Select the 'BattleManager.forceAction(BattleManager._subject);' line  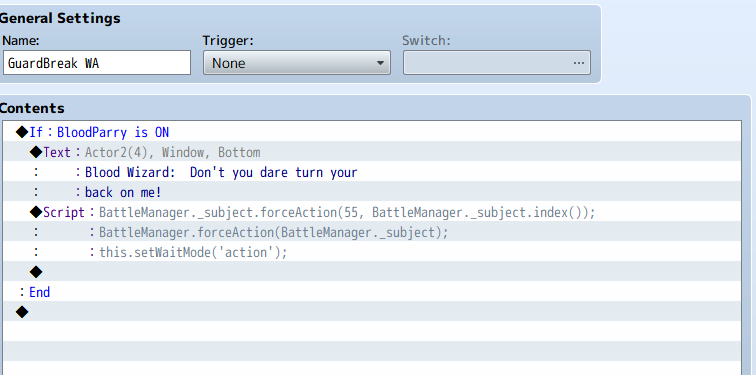pyautogui.click(x=372, y=232)
